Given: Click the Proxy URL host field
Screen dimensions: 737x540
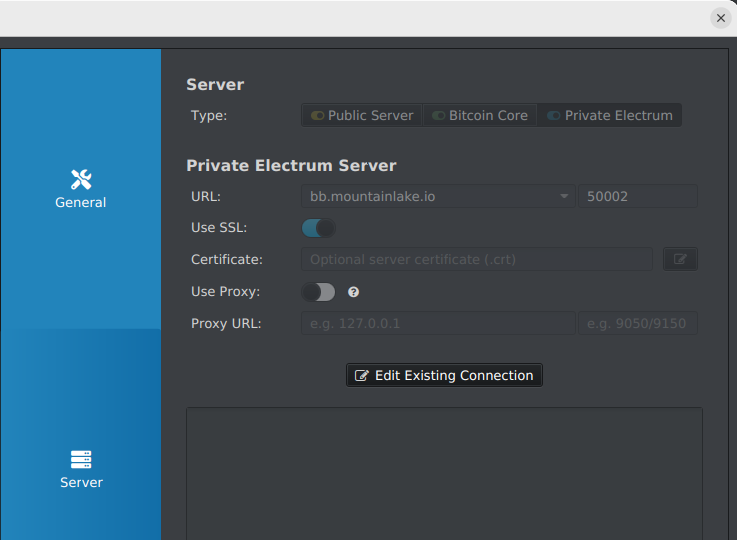Looking at the screenshot, I should click(438, 323).
